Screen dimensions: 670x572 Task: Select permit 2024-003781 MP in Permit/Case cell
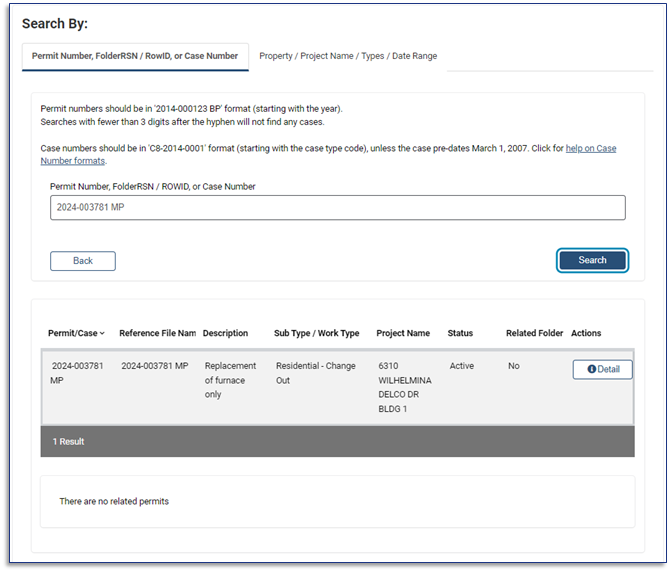coord(77,373)
